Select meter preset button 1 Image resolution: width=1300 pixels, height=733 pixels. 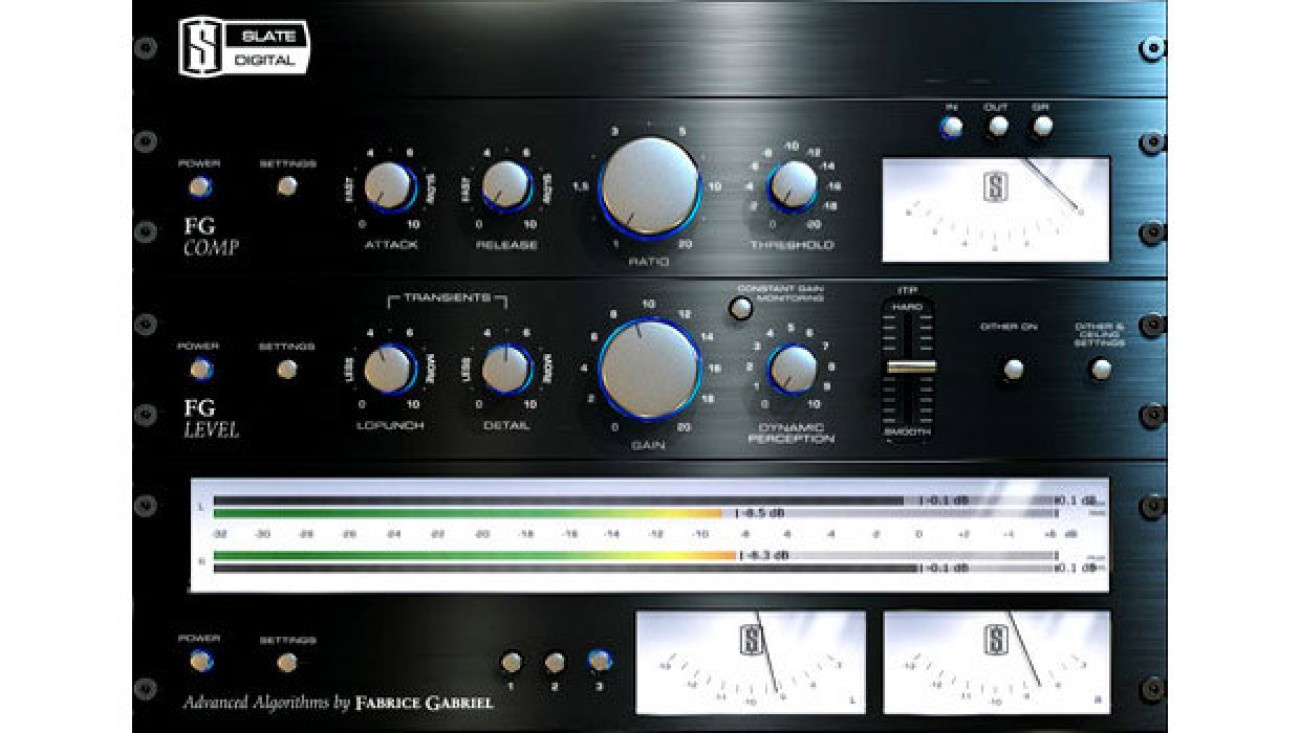[x=511, y=661]
